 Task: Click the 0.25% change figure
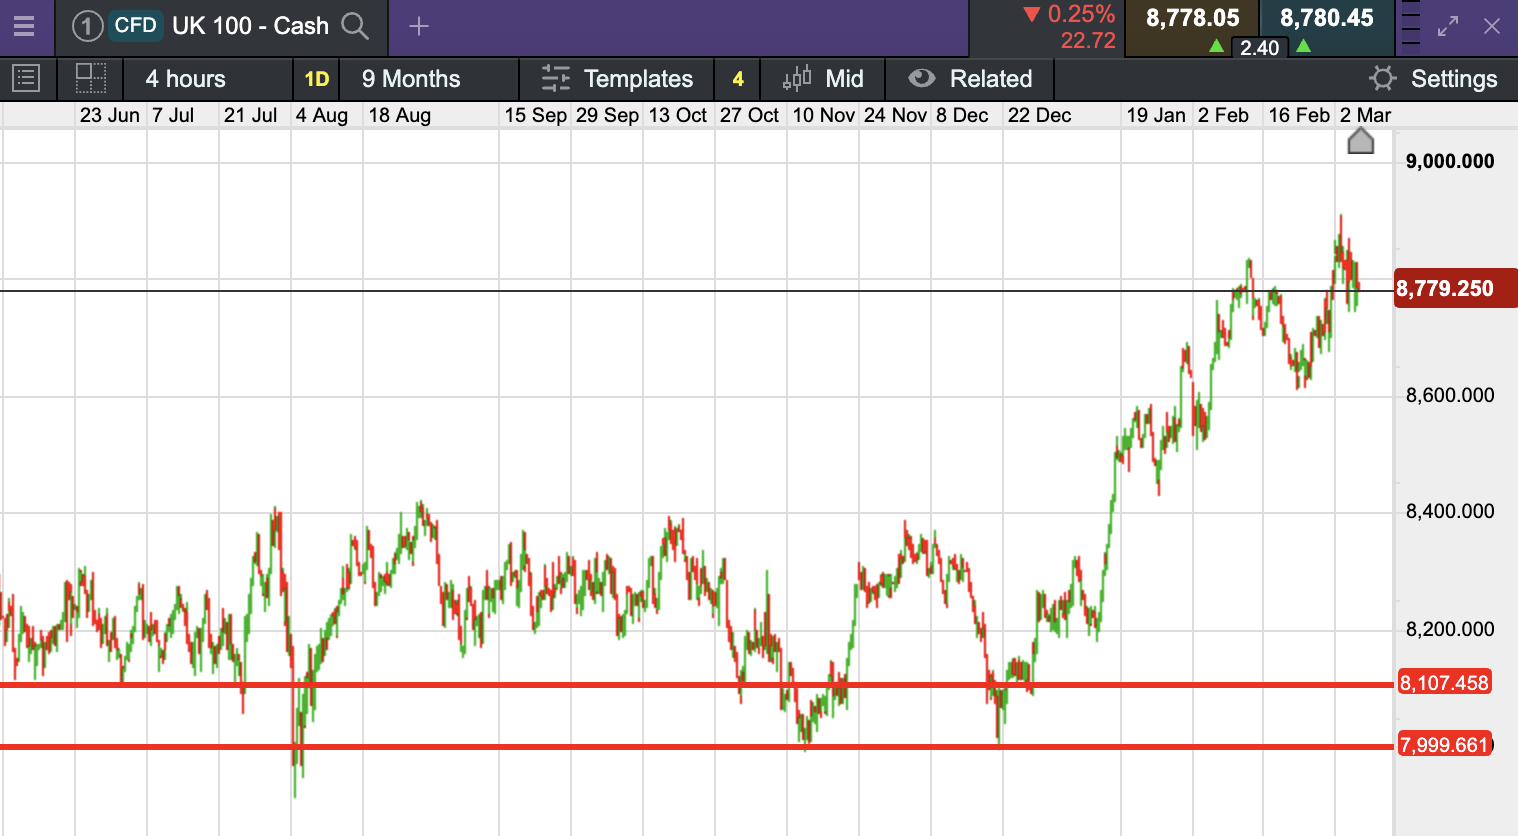pos(1081,14)
